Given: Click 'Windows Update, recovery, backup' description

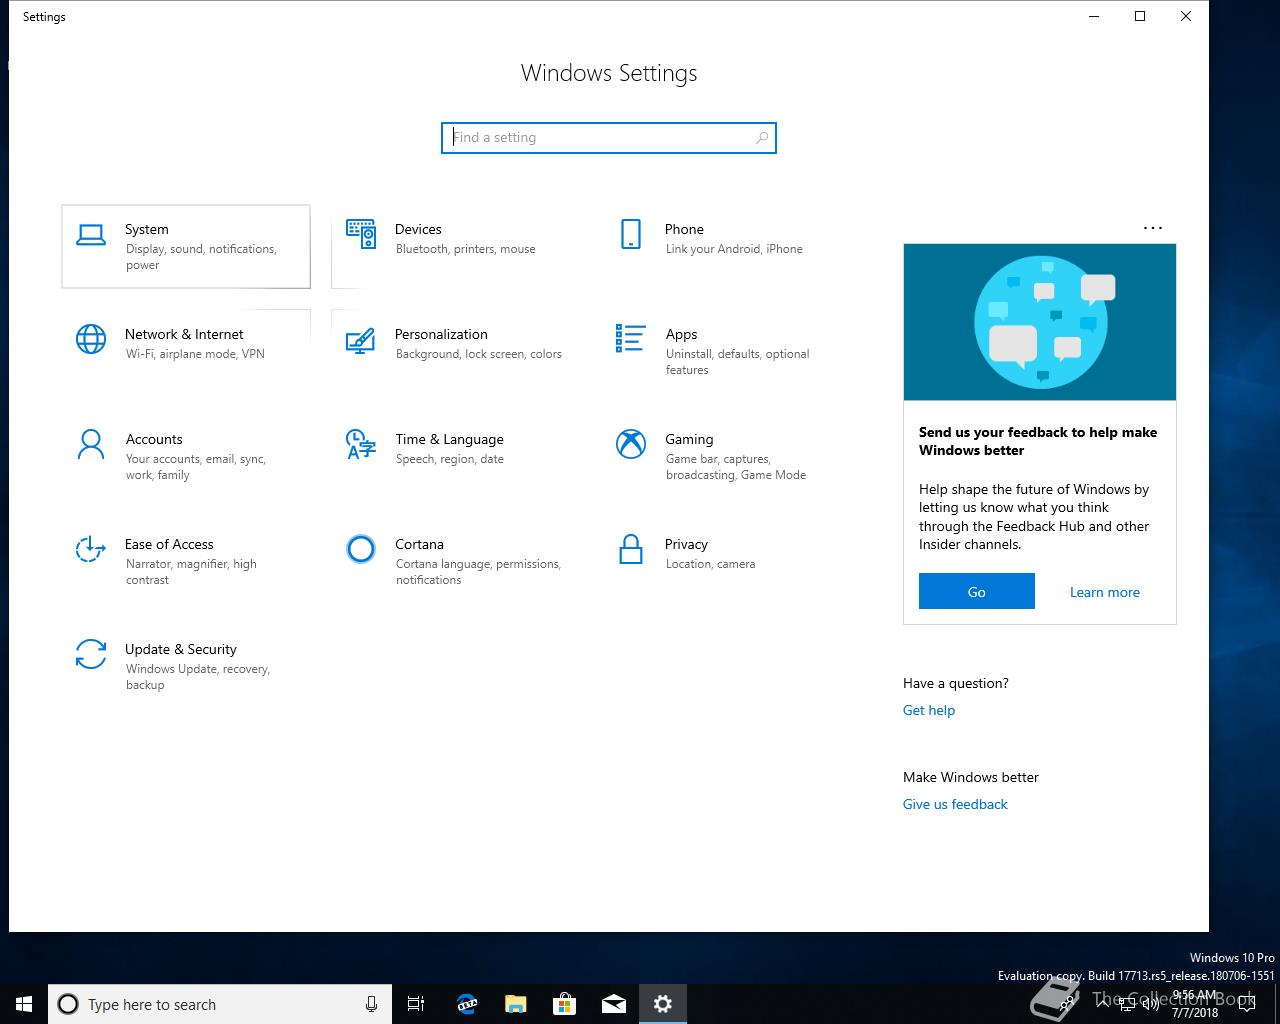Looking at the screenshot, I should coord(198,677).
